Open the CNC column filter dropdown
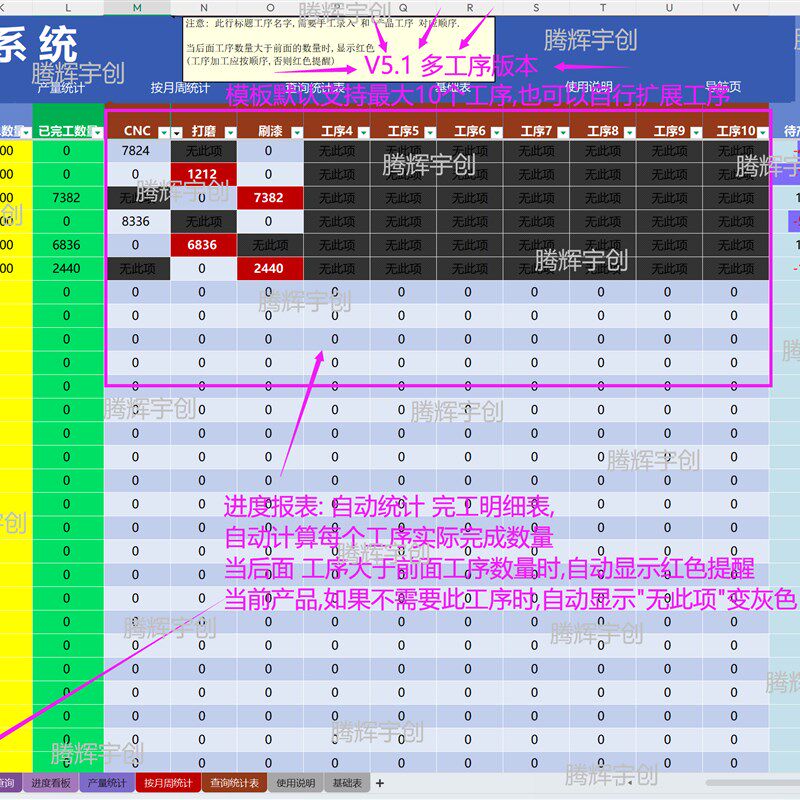Image resolution: width=800 pixels, height=800 pixels. [x=163, y=133]
